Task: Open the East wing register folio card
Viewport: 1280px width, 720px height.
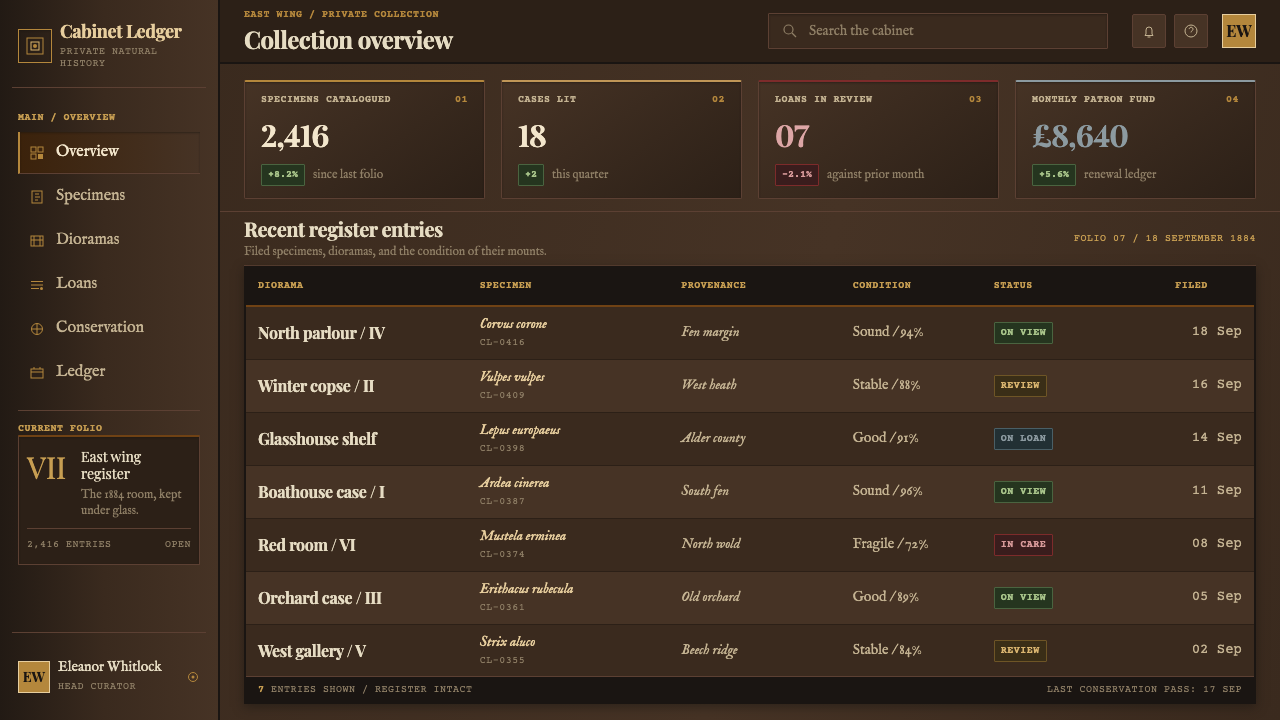Action: tap(109, 500)
